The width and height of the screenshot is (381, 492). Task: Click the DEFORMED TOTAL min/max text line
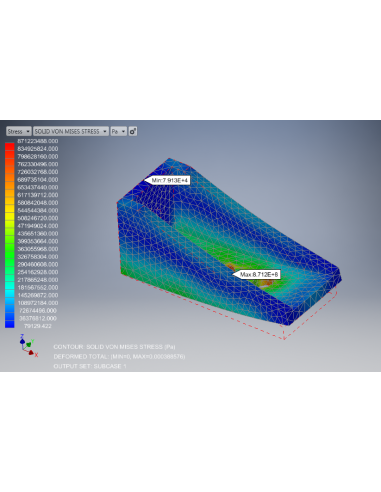(x=119, y=357)
